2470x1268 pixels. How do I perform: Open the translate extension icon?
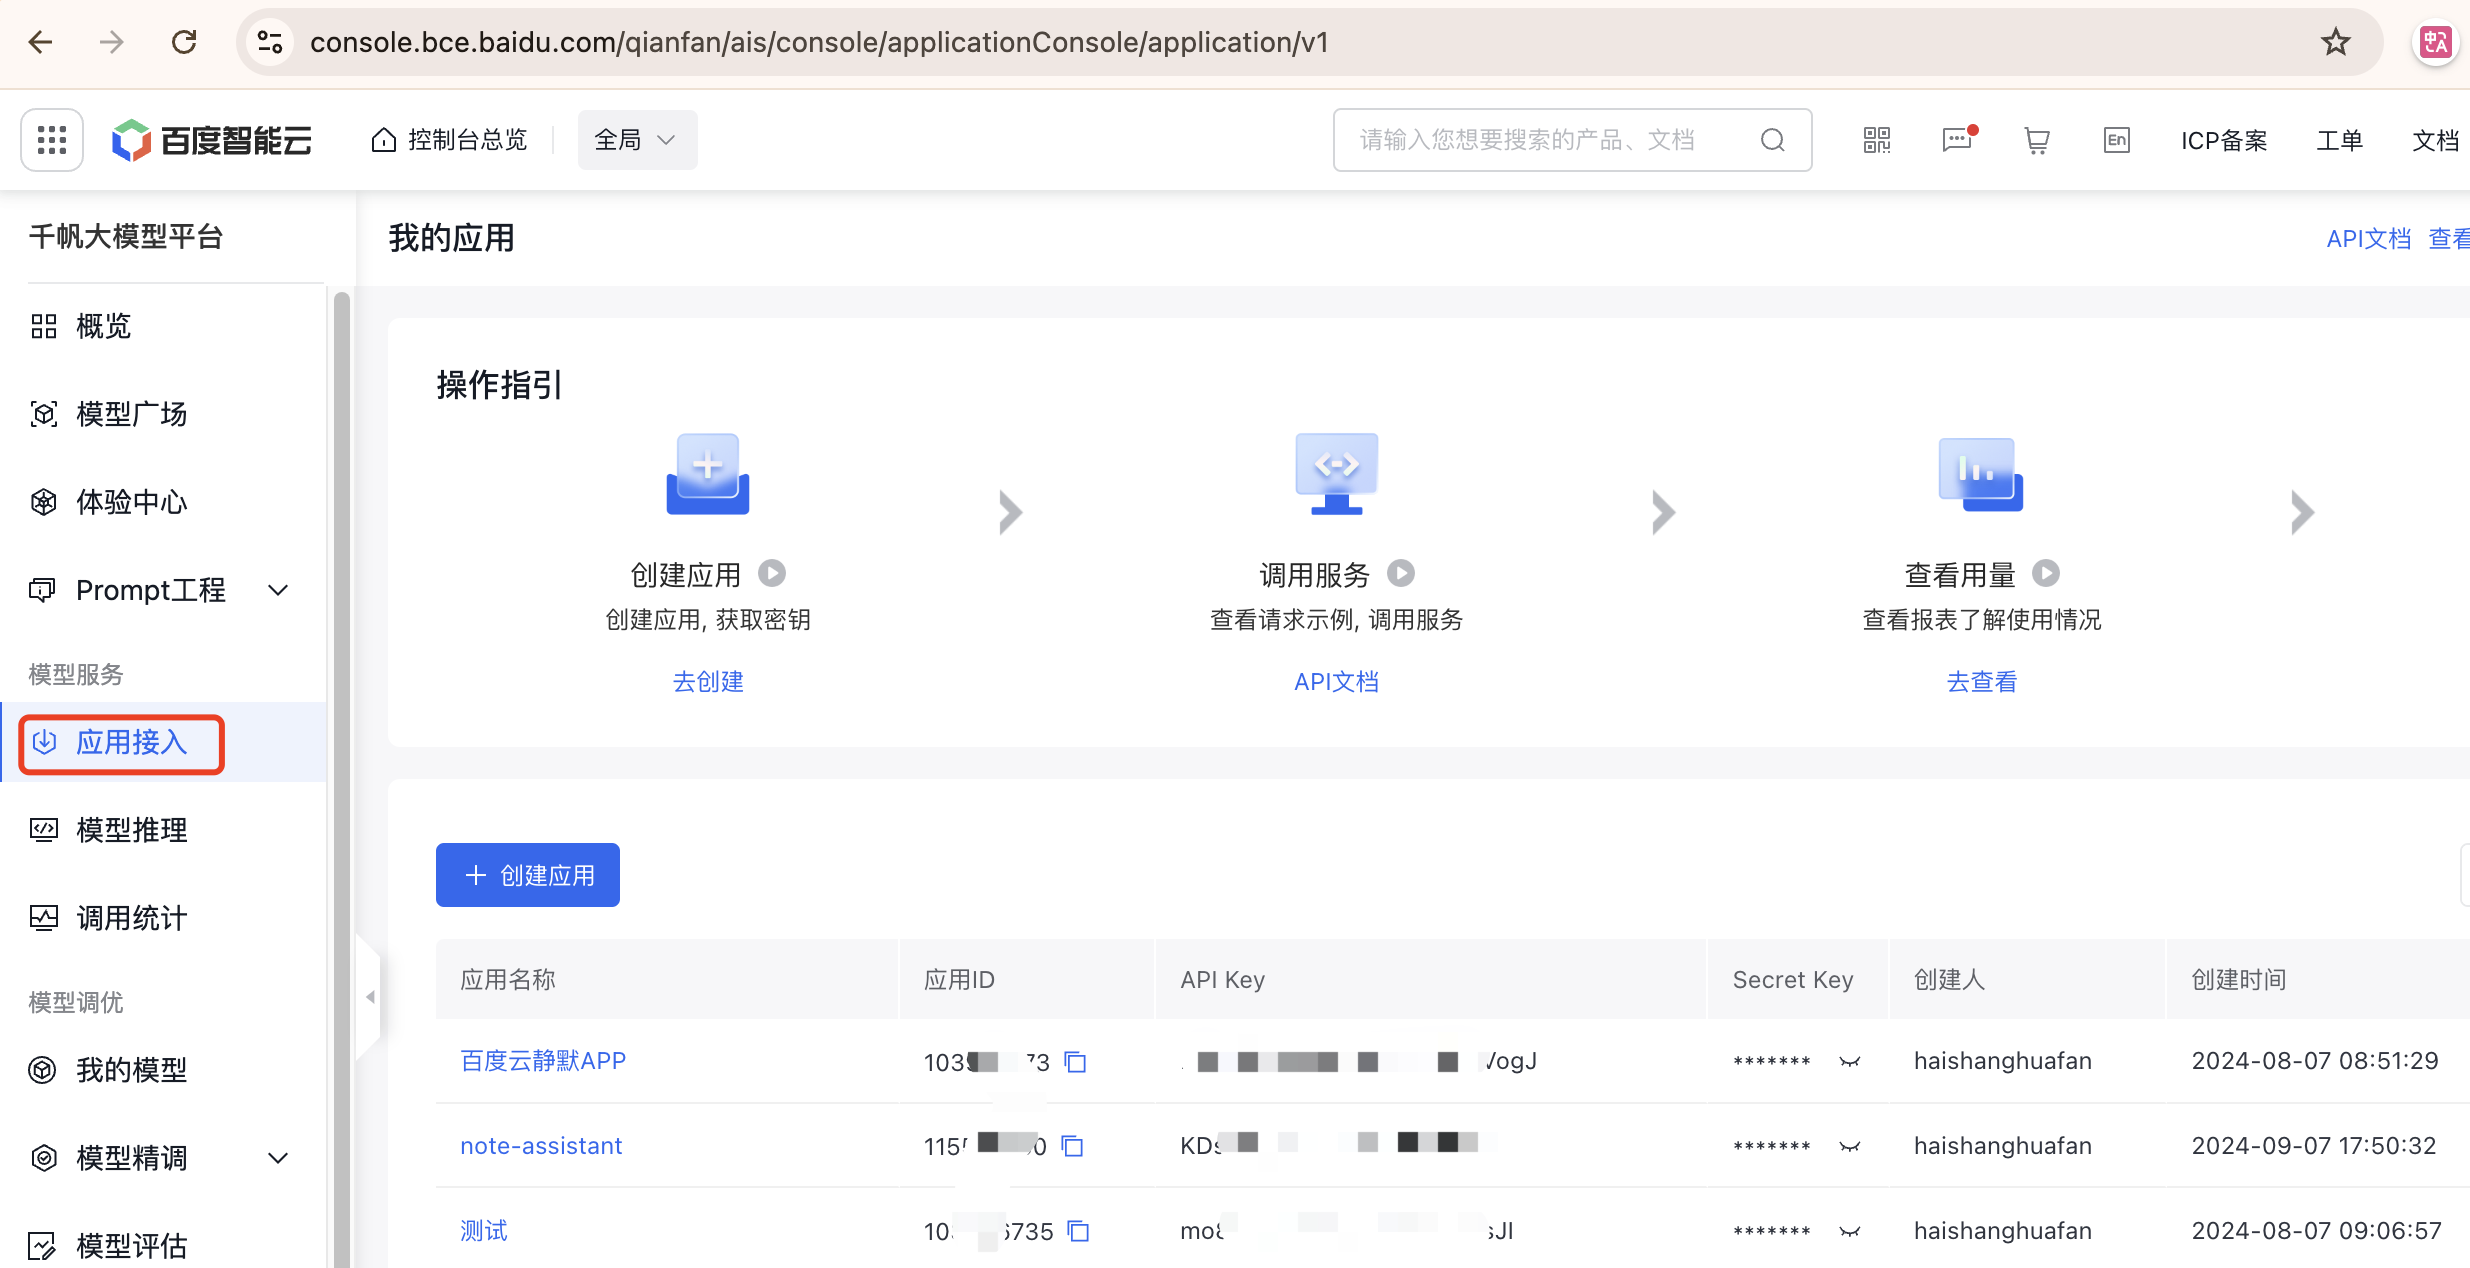pyautogui.click(x=2436, y=42)
